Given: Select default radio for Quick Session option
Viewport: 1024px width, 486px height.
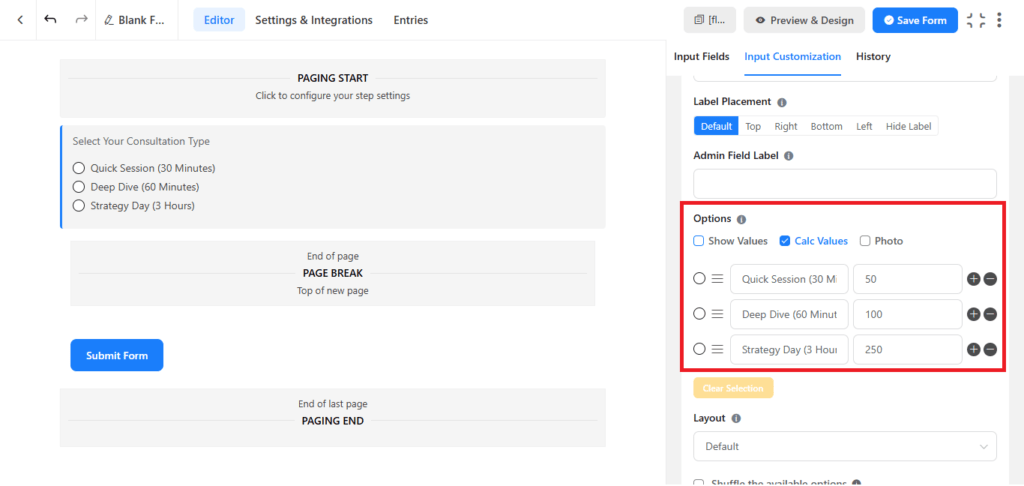Looking at the screenshot, I should click(699, 279).
